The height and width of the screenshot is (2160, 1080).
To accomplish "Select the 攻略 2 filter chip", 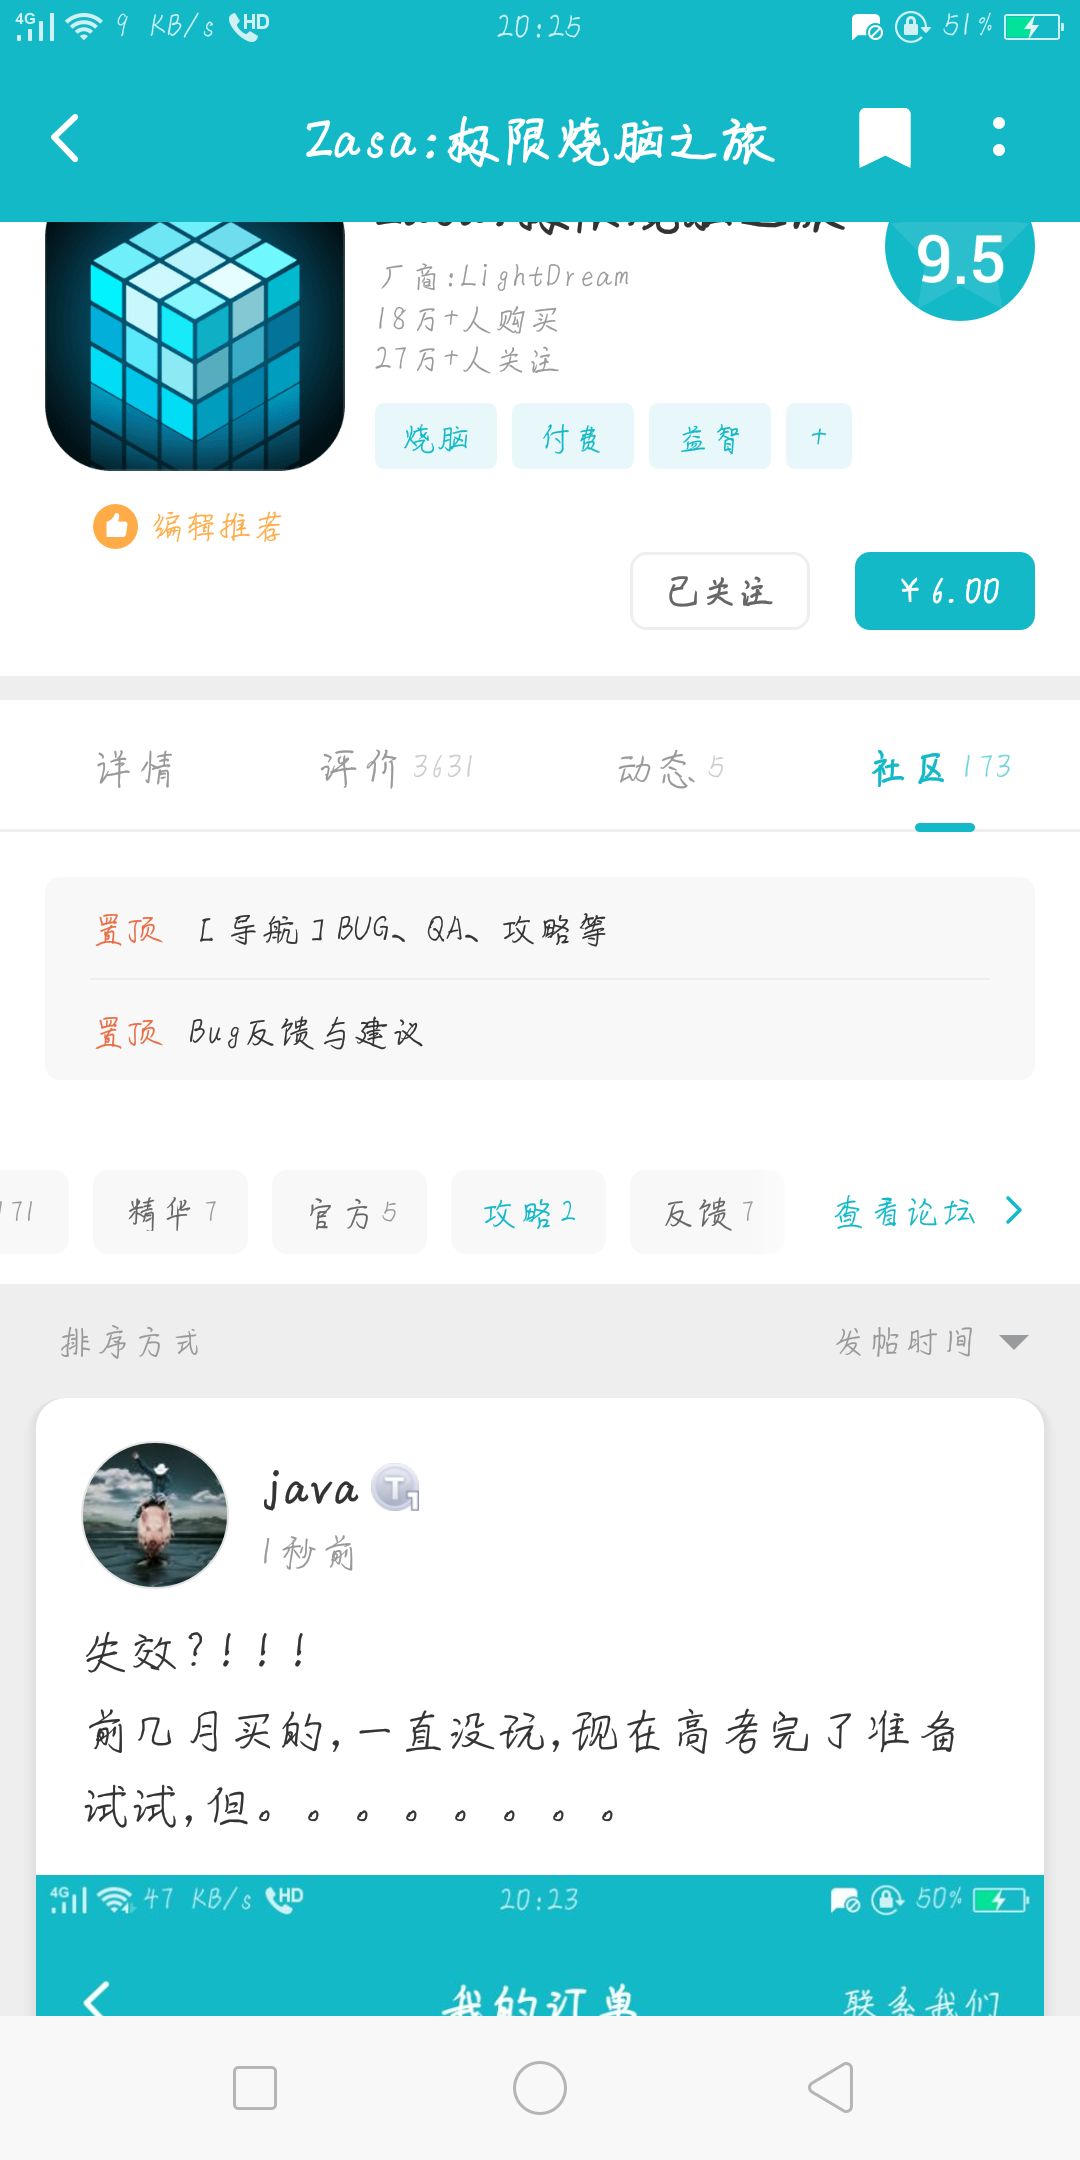I will point(528,1212).
